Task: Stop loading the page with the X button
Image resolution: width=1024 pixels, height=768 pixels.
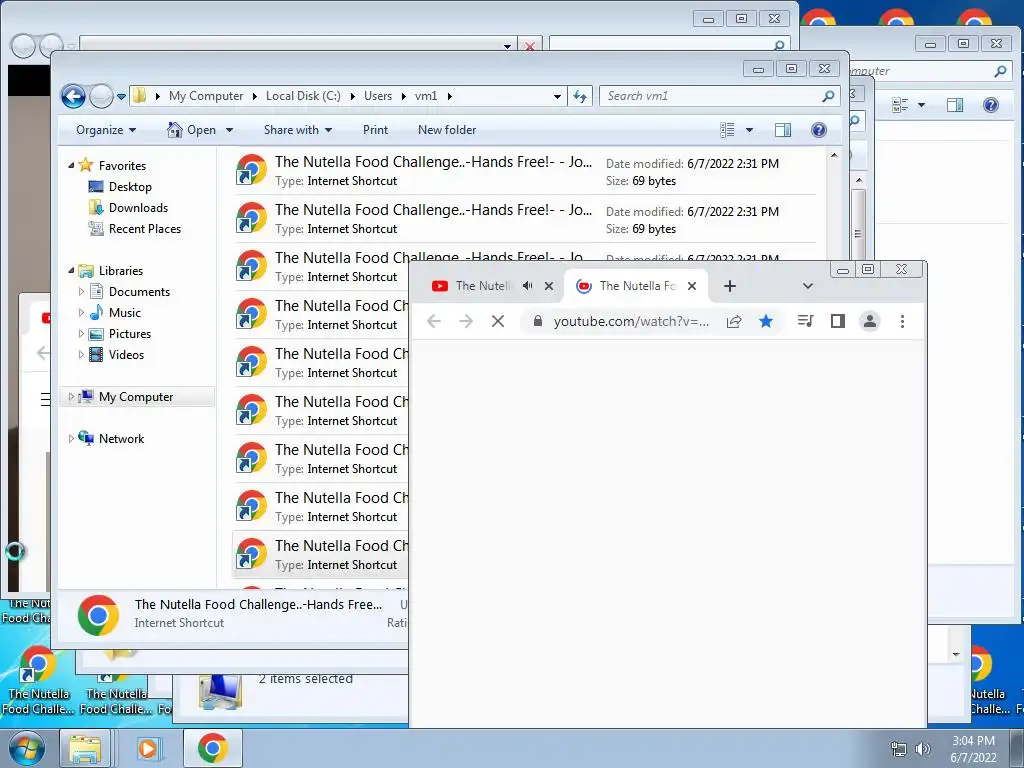Action: 498,321
